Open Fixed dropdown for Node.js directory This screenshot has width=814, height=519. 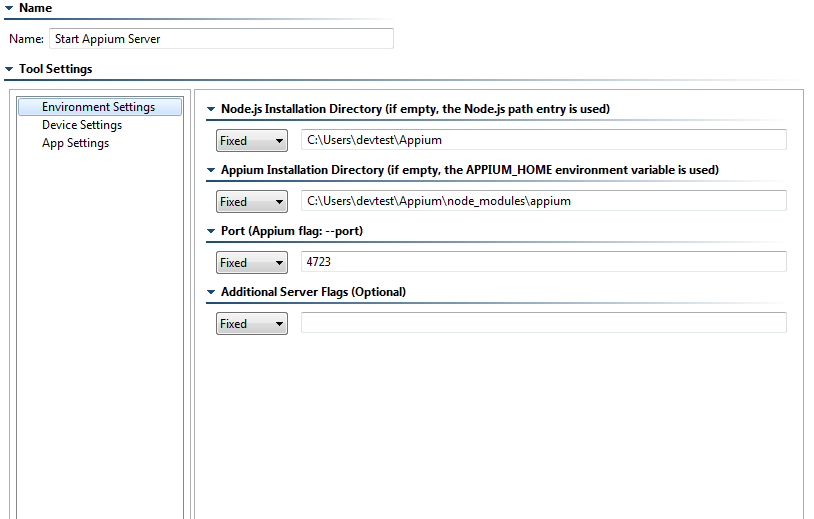(252, 141)
